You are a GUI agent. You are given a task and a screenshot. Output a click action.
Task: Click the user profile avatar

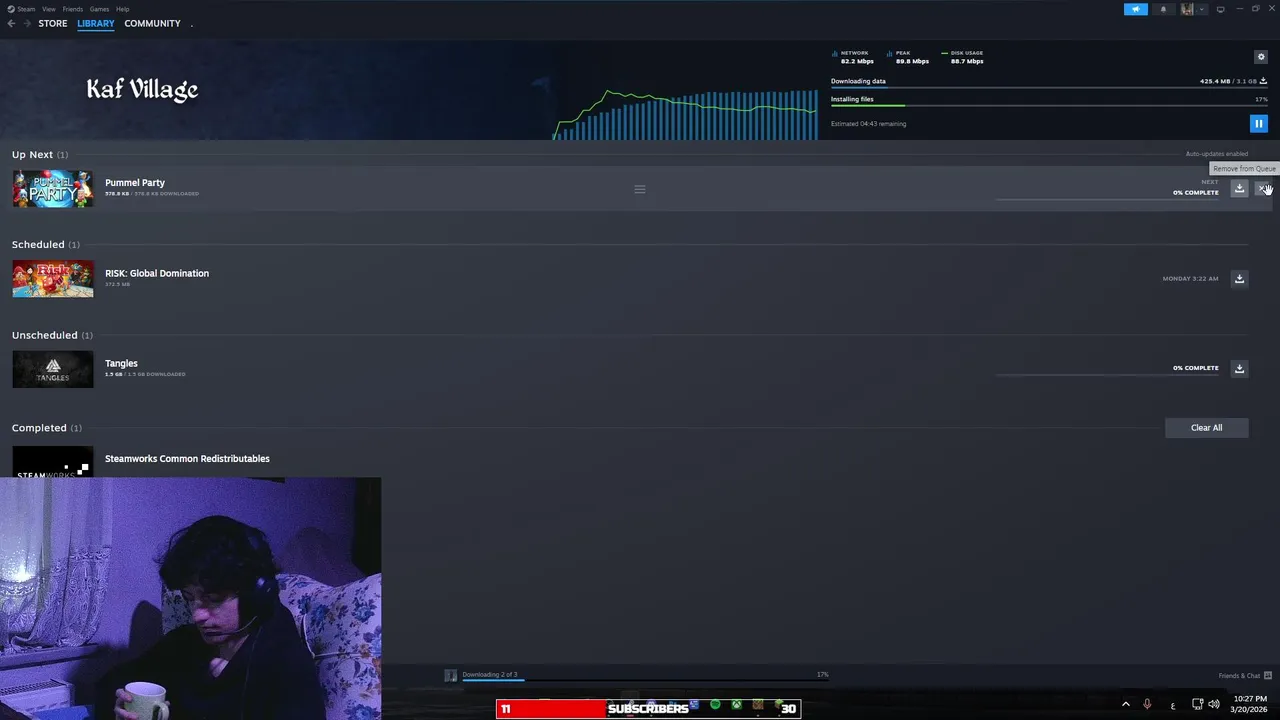pyautogui.click(x=1187, y=9)
